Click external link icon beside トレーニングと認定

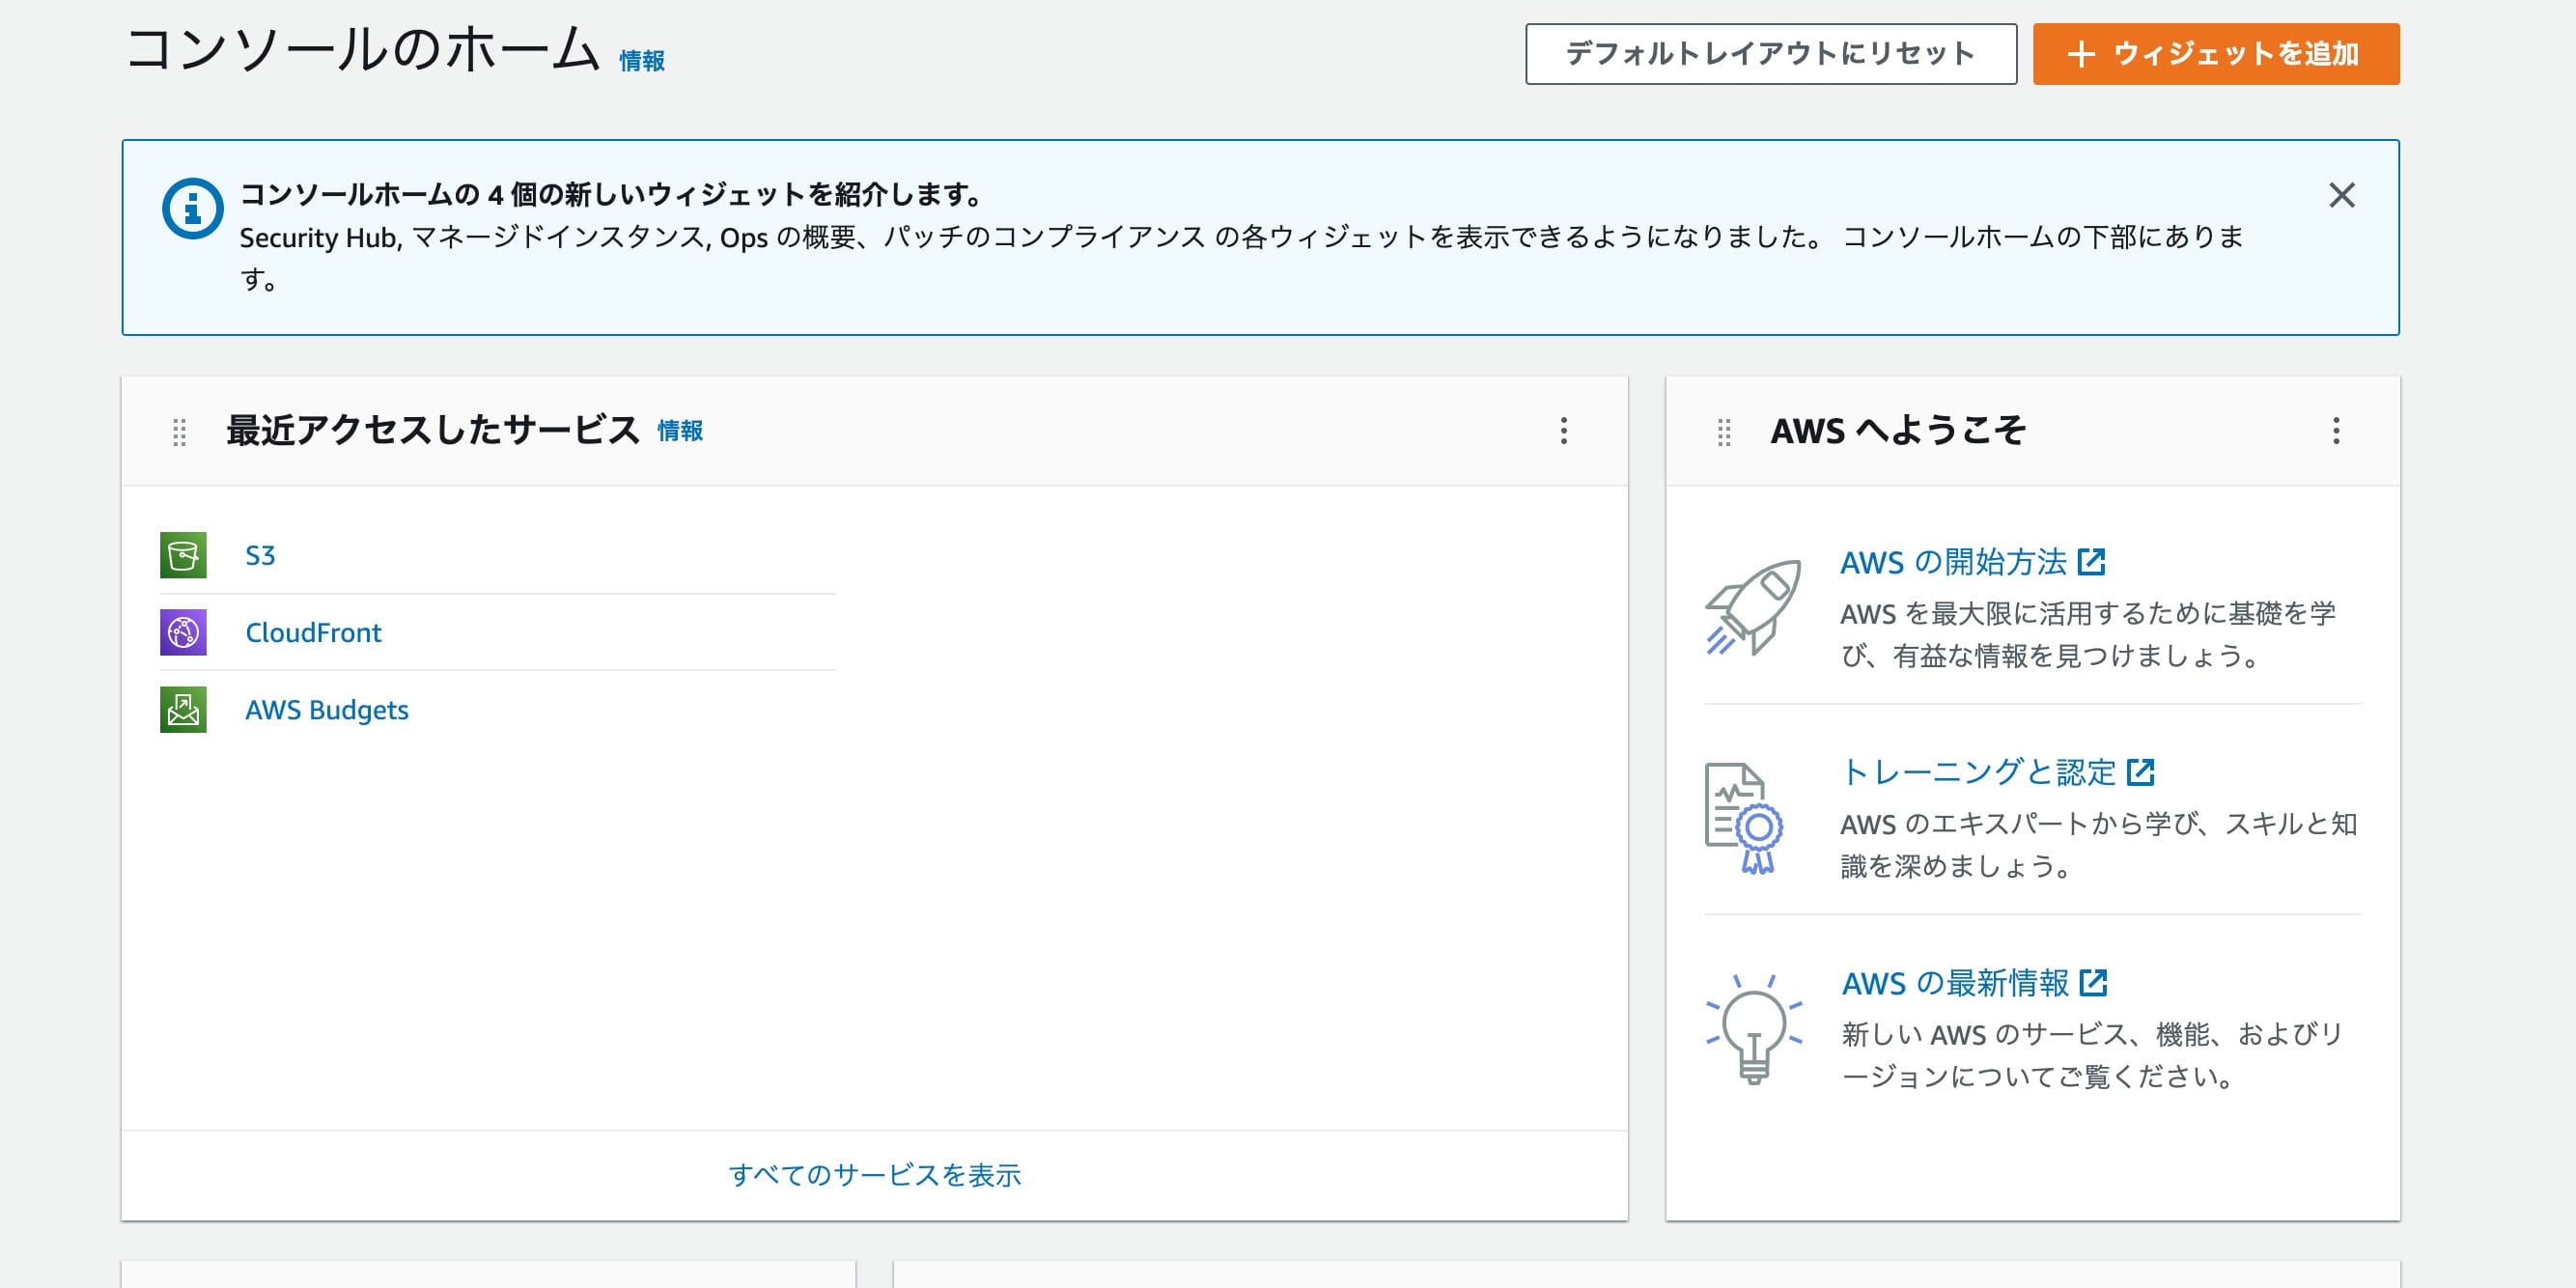coord(2140,772)
